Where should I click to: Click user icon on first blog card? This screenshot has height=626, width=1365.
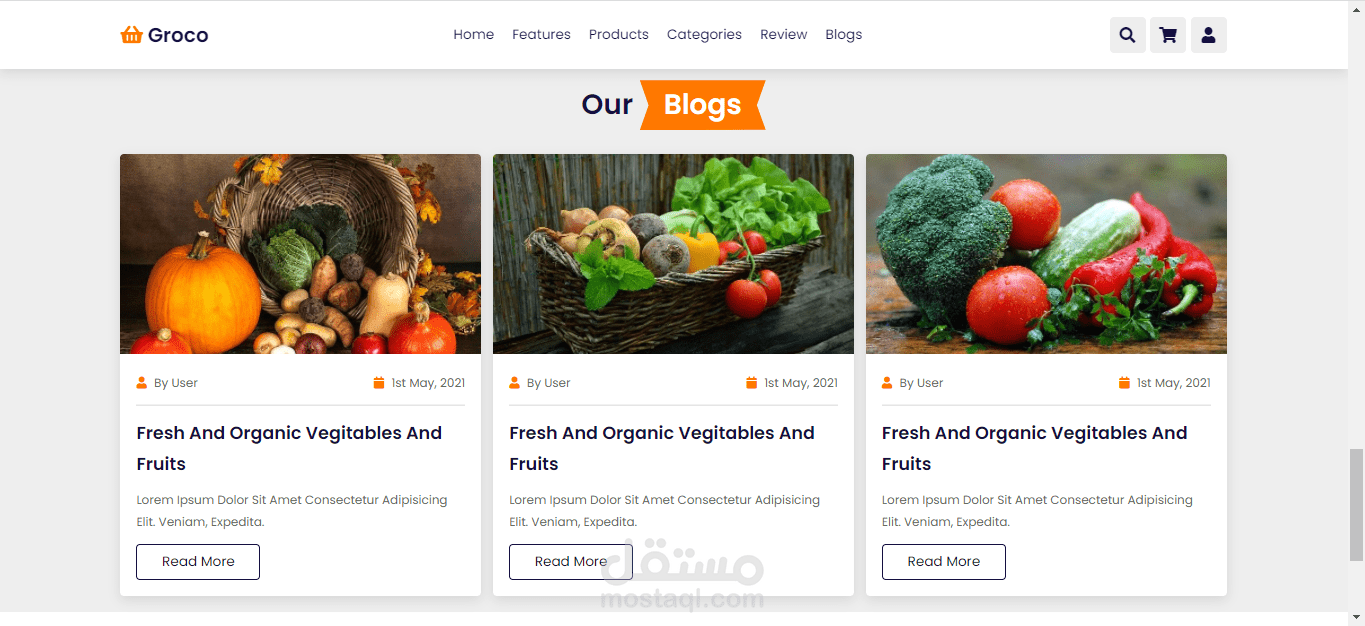pyautogui.click(x=141, y=383)
